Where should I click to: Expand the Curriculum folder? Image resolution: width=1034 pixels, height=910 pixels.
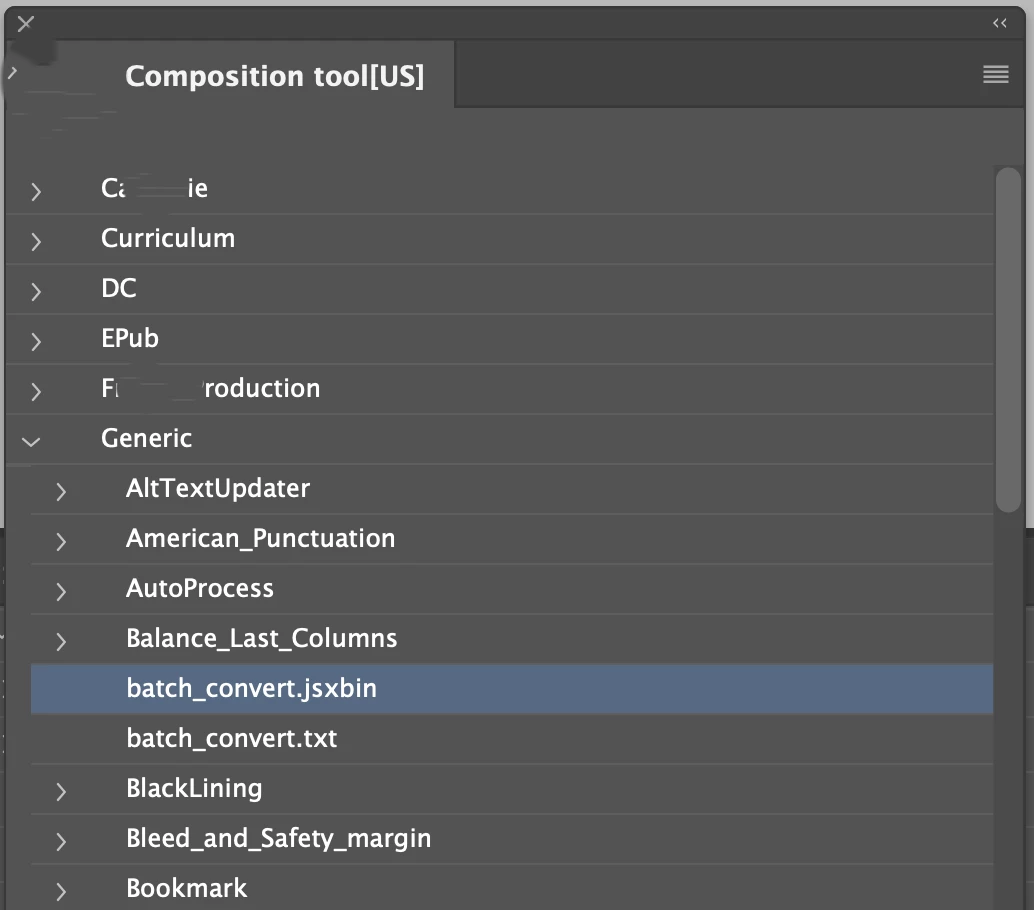(36, 240)
